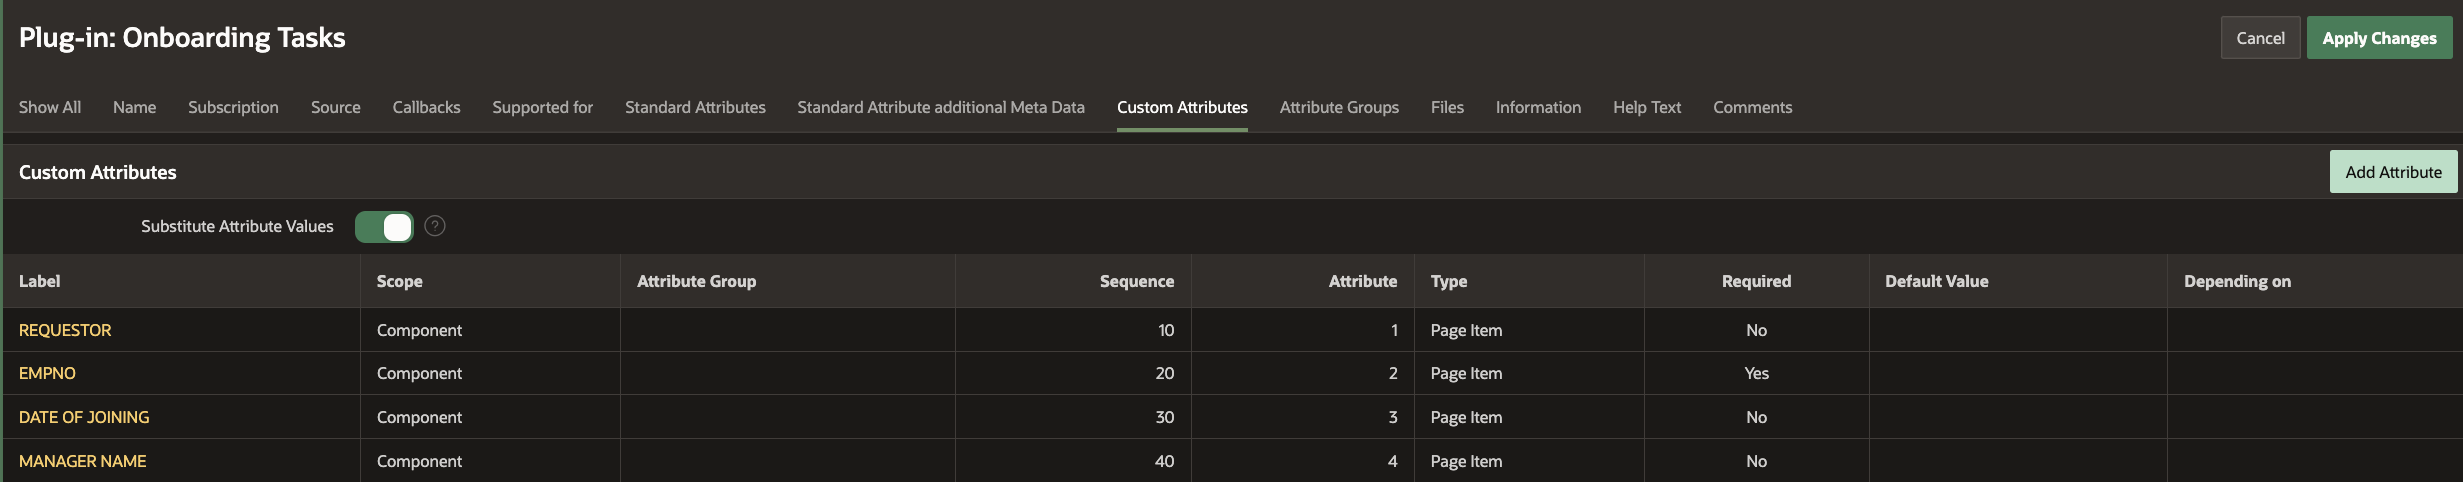Toggle the Substitute Attribute Values switch
Image resolution: width=2463 pixels, height=482 pixels.
tap(385, 227)
